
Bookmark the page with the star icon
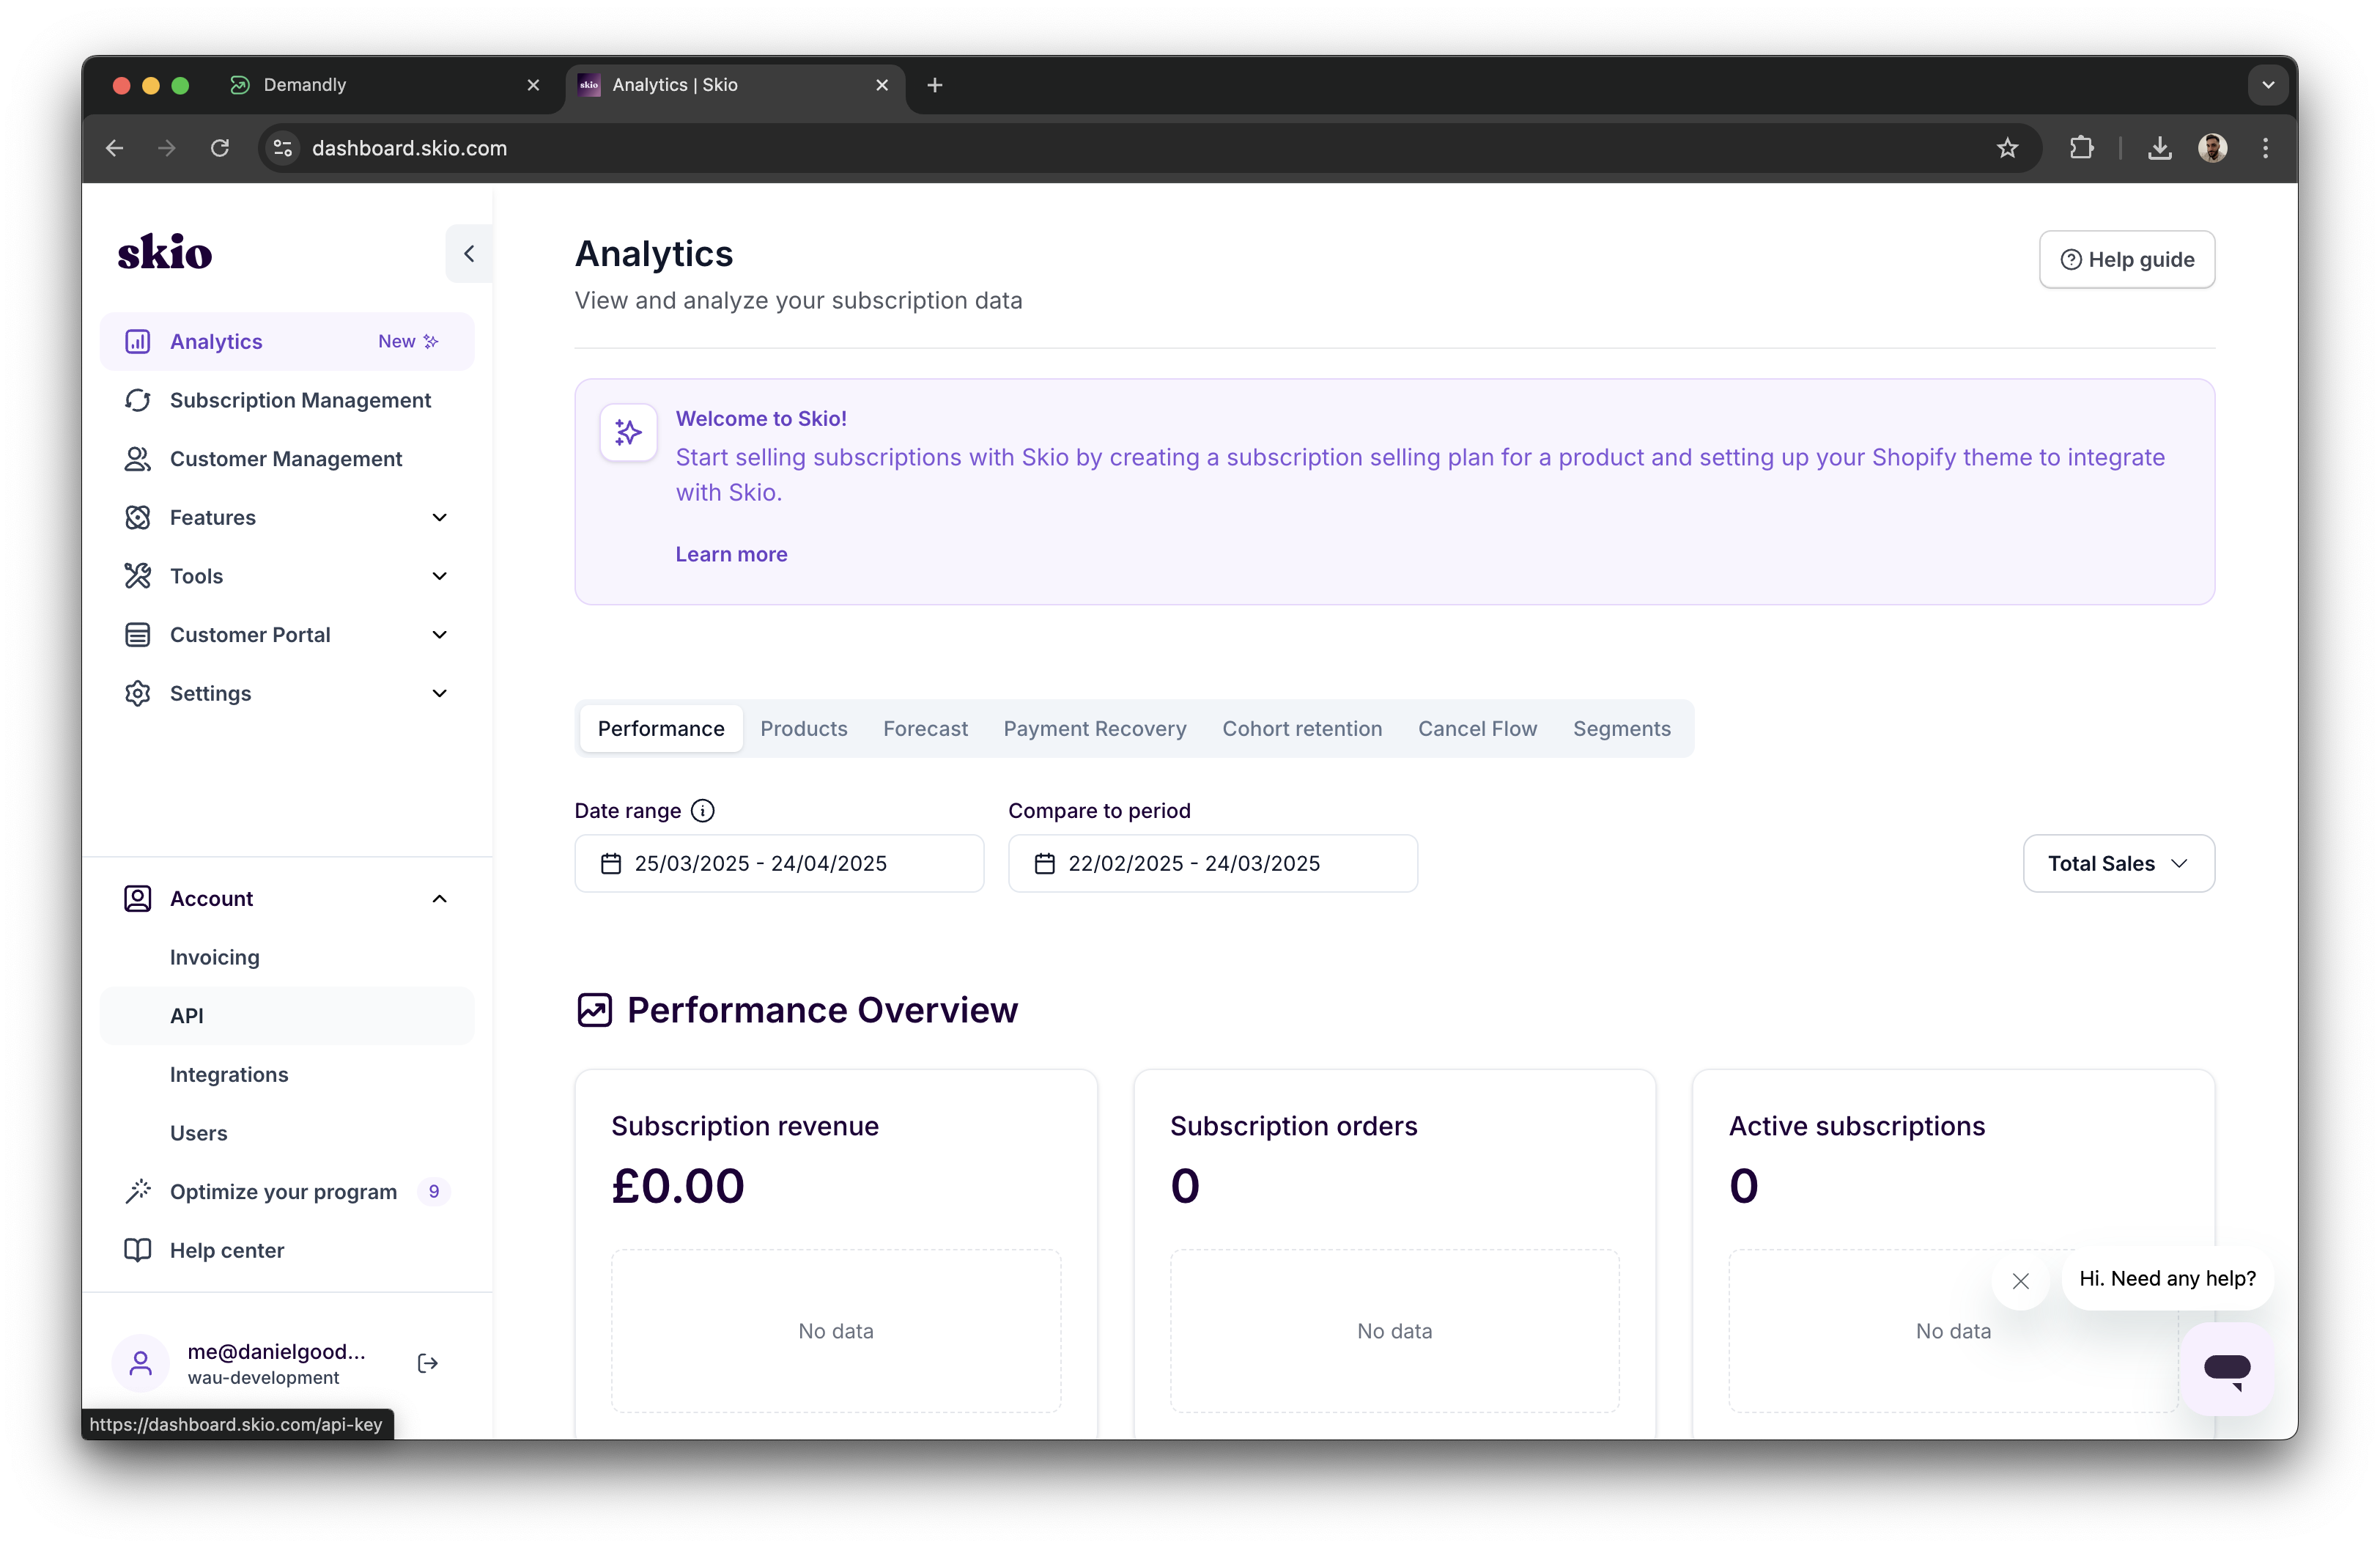(x=2008, y=148)
